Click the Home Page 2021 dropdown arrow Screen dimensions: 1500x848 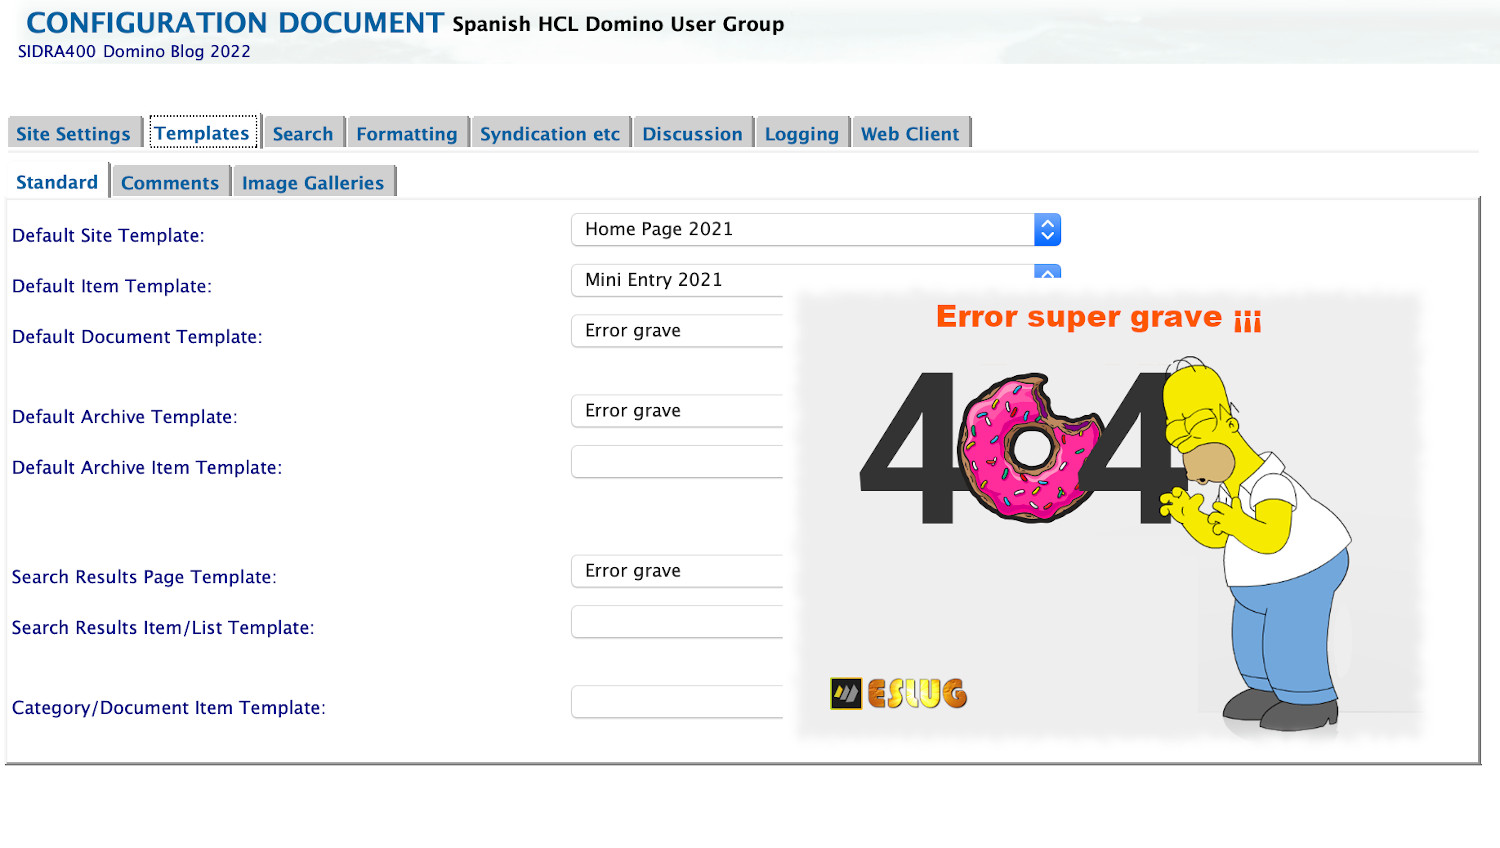click(x=1047, y=229)
